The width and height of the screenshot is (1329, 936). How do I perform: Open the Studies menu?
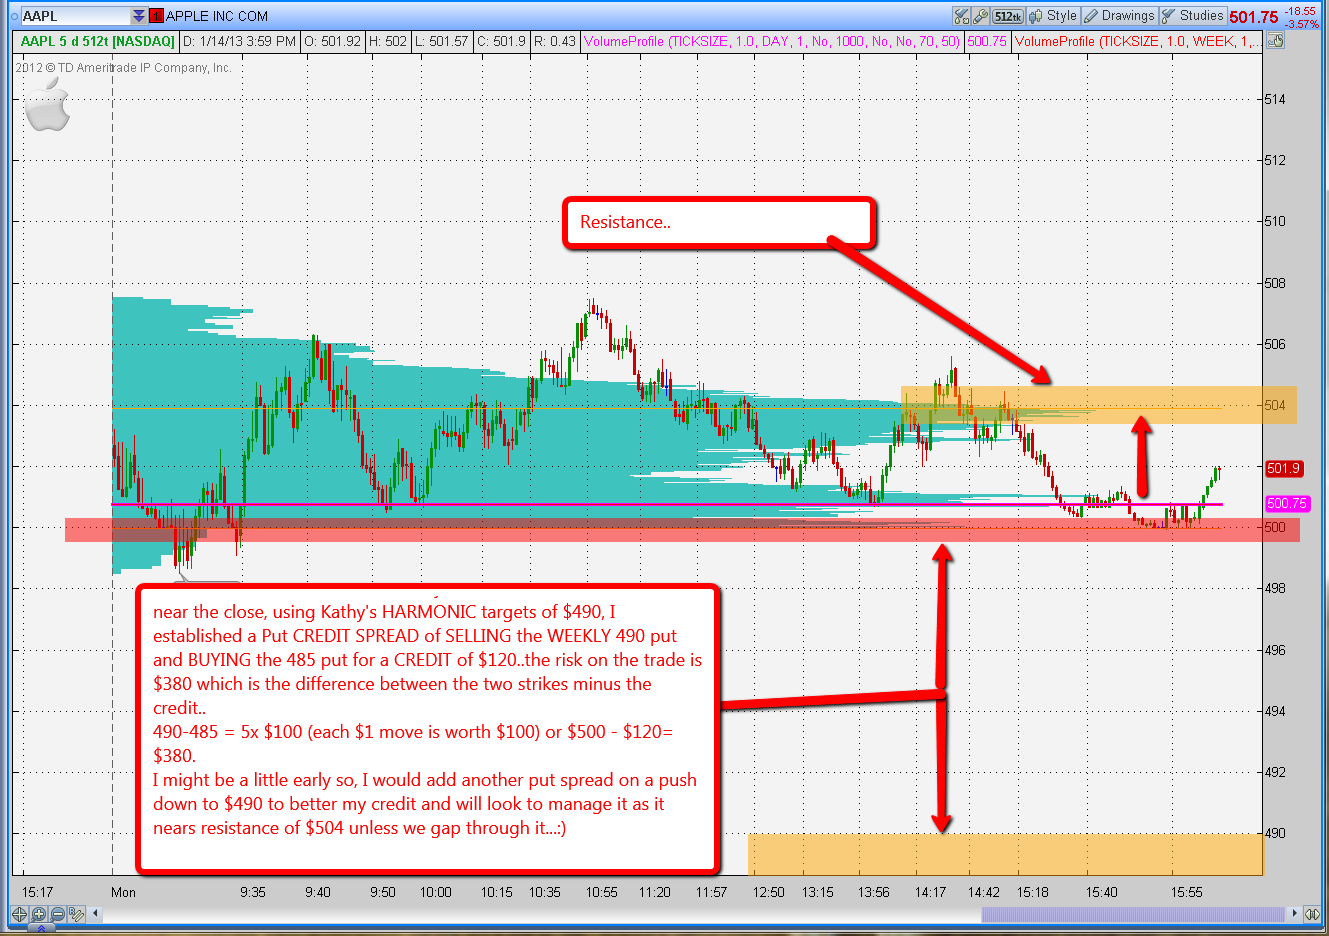pos(1192,16)
